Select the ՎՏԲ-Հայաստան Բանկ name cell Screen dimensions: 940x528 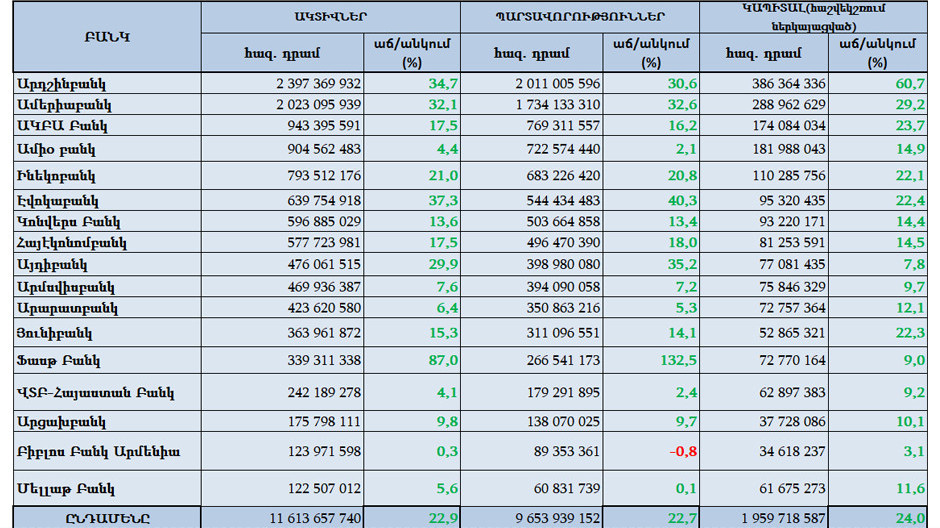pyautogui.click(x=83, y=392)
